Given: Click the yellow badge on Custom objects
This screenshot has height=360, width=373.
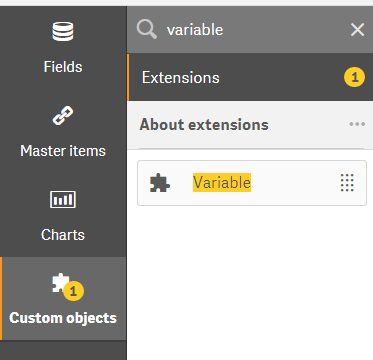Looking at the screenshot, I should [x=73, y=291].
